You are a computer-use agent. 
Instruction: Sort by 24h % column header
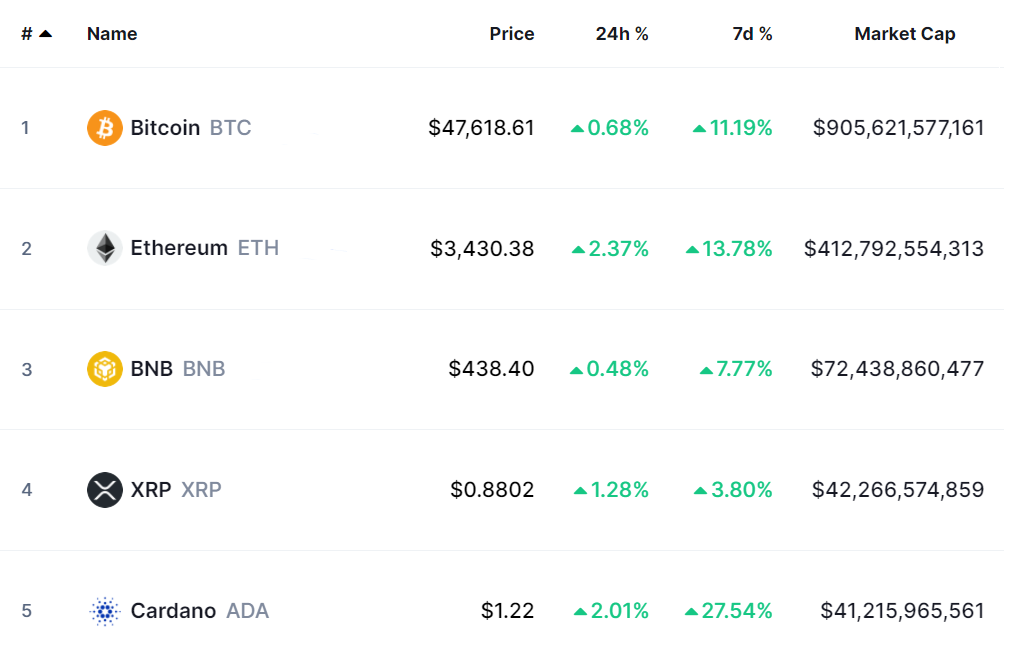(x=622, y=34)
